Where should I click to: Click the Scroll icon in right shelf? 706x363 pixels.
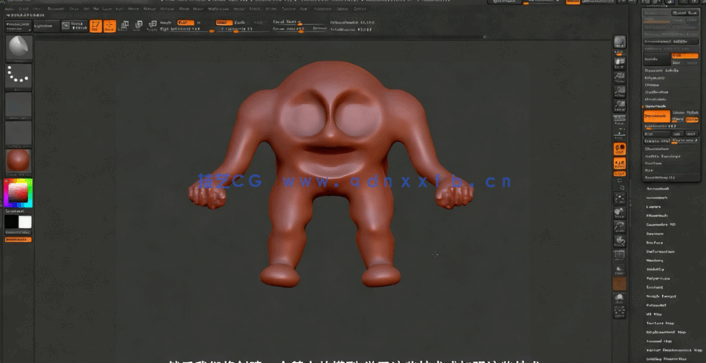tap(620, 63)
